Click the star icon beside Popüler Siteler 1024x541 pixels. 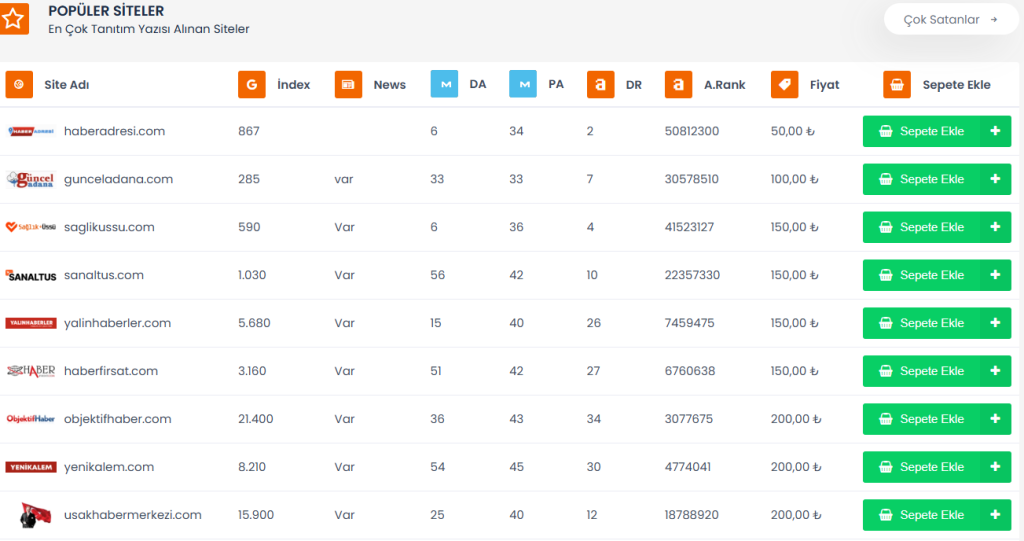13,19
